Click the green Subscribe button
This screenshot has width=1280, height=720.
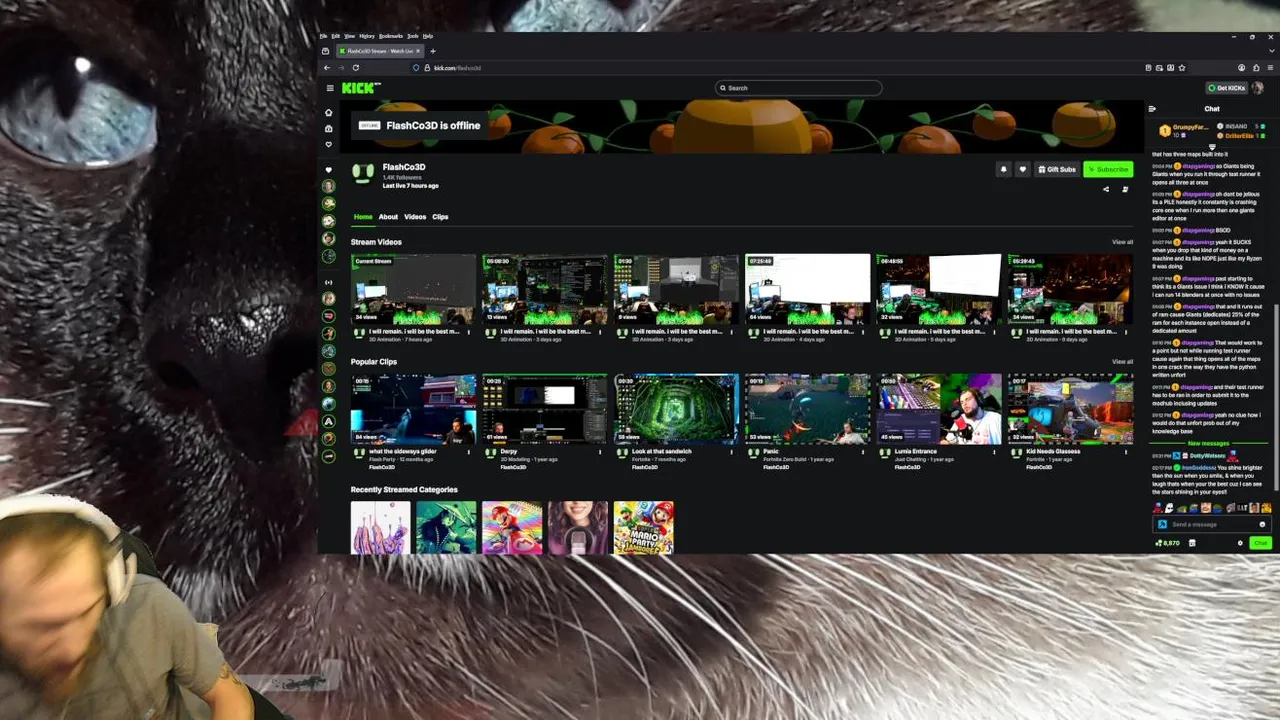(1108, 170)
